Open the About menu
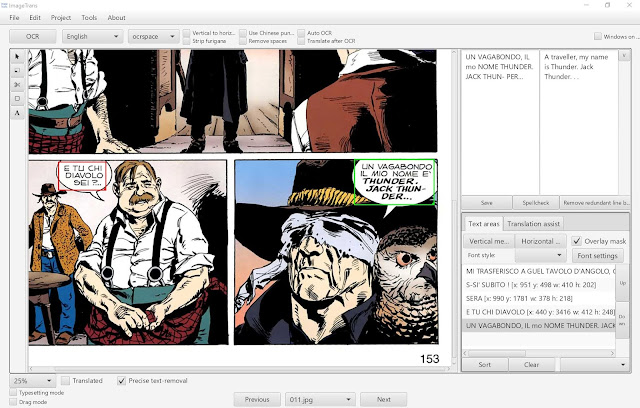 coord(116,18)
